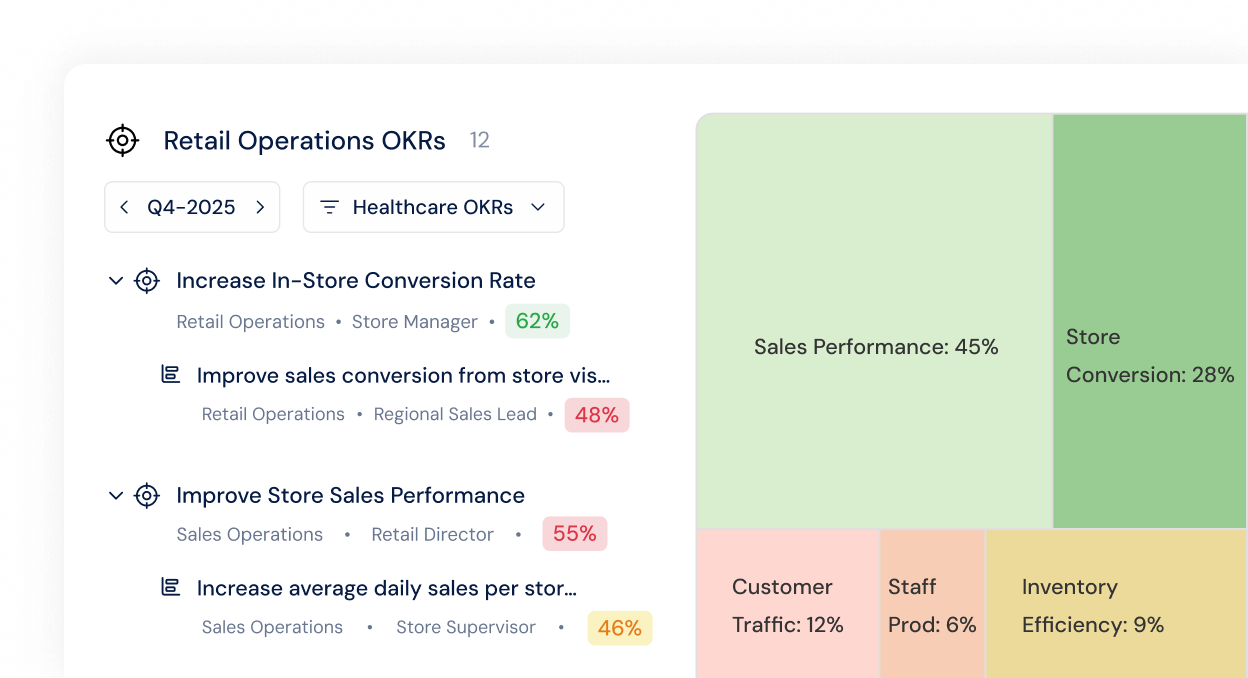1248x678 pixels.
Task: Click key result icon for Improve sales conversion
Action: 171,375
